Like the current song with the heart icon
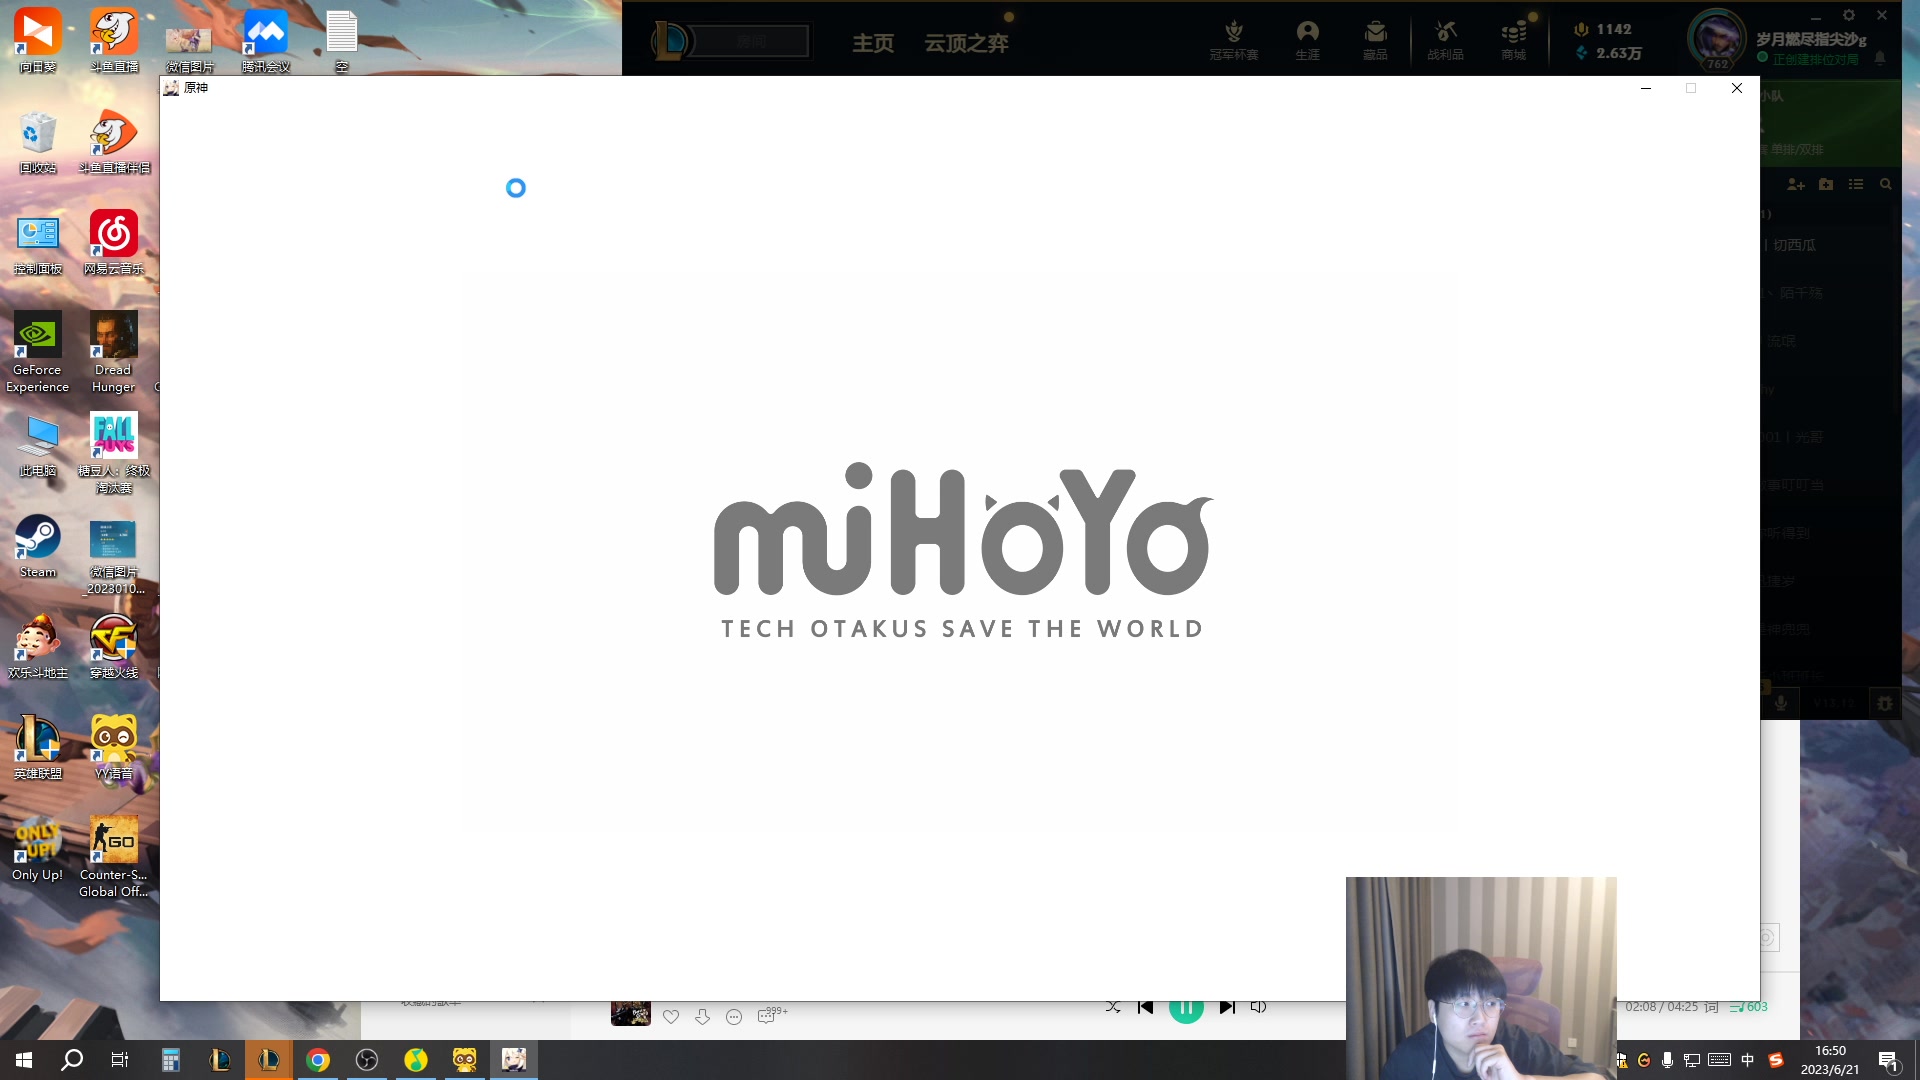This screenshot has height=1080, width=1920. click(x=671, y=1017)
